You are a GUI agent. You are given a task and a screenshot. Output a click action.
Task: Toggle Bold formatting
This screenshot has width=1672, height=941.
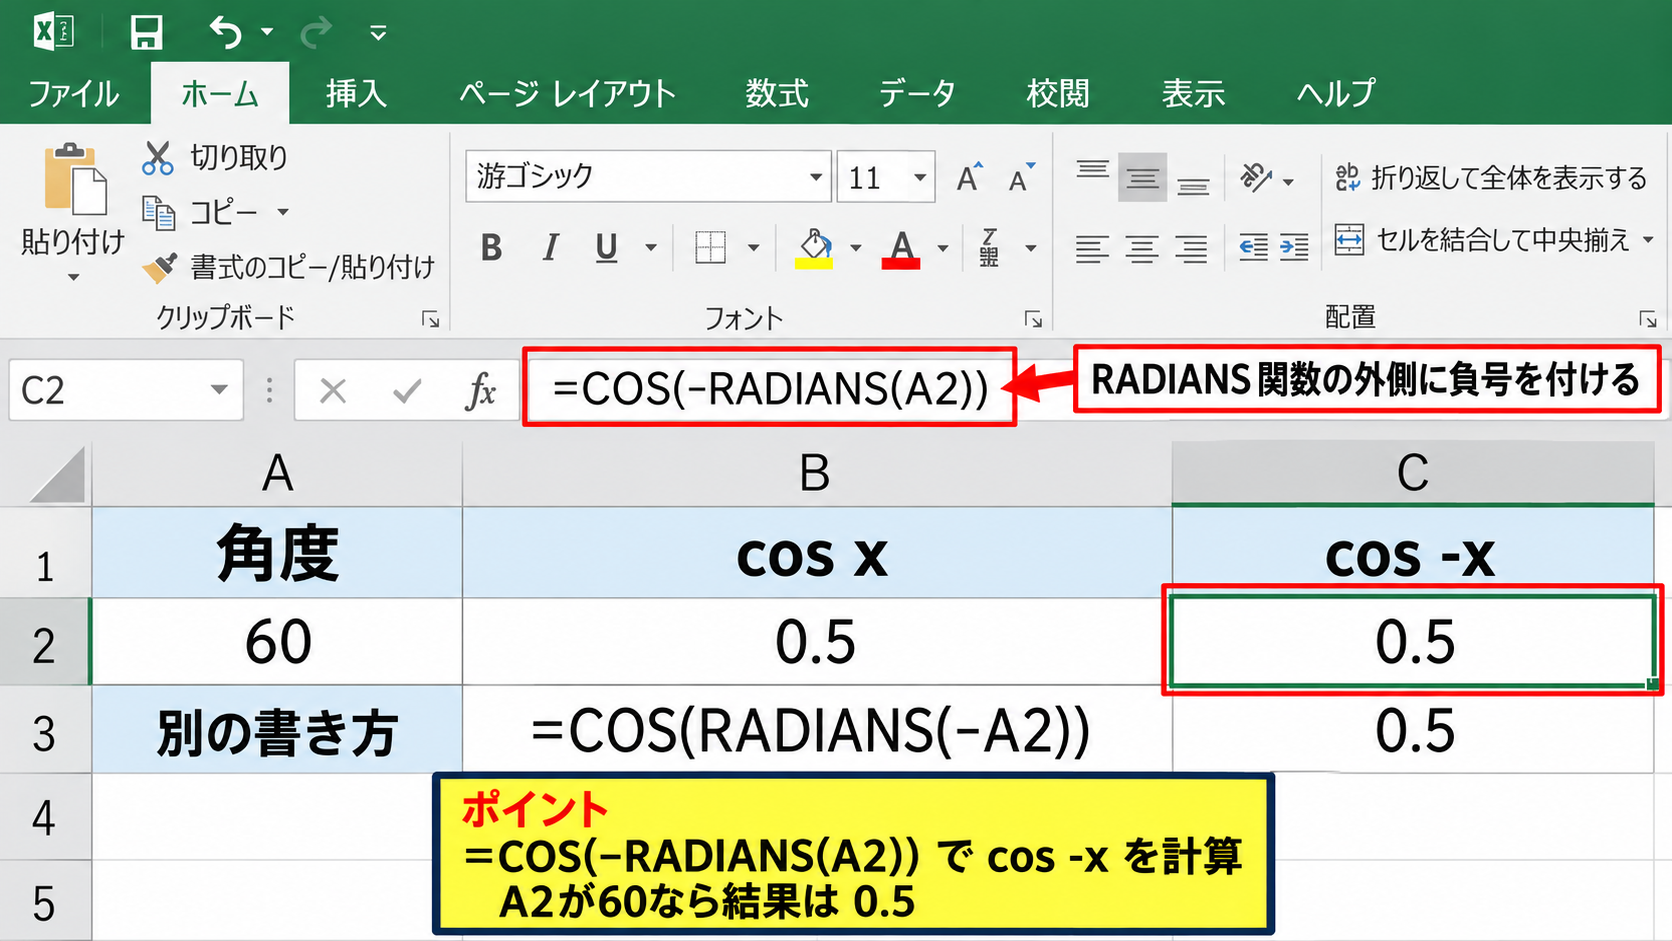(x=491, y=247)
